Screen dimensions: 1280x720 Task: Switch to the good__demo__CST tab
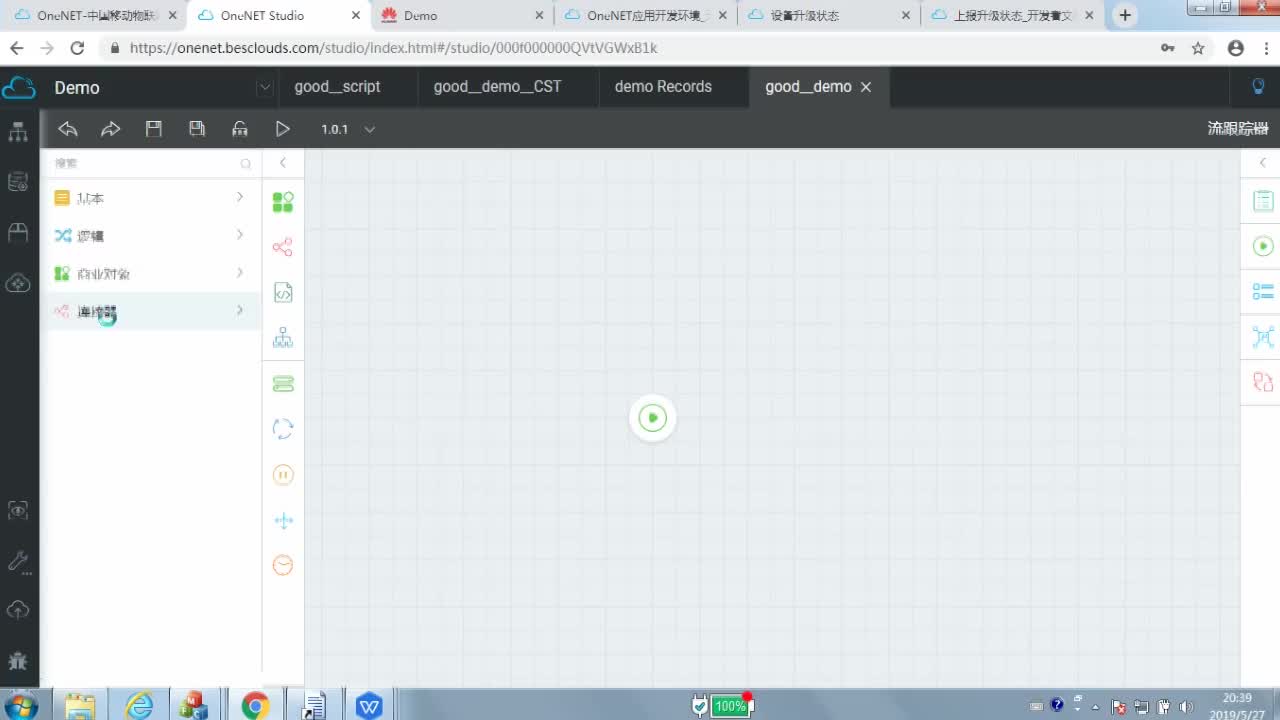point(497,87)
